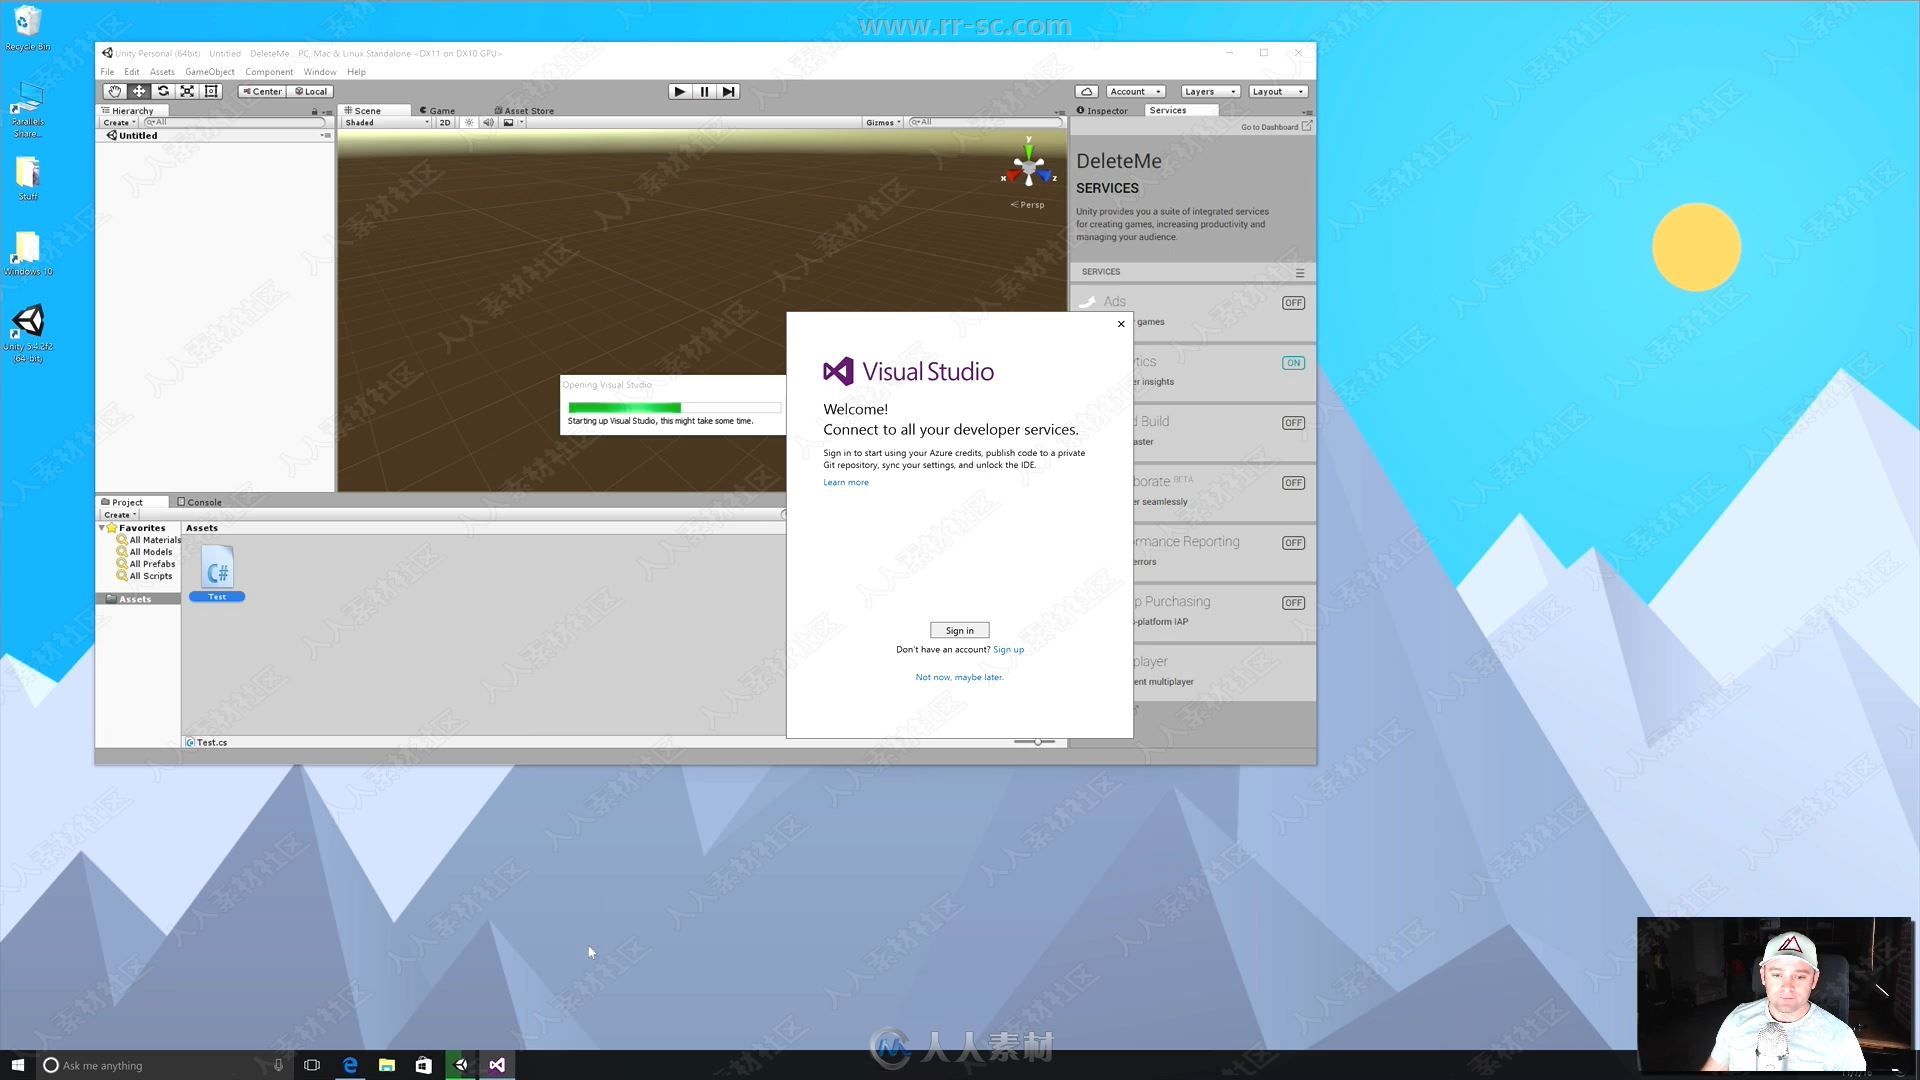Image resolution: width=1920 pixels, height=1080 pixels.
Task: Open Hierarchy Create dropdown
Action: [x=119, y=123]
